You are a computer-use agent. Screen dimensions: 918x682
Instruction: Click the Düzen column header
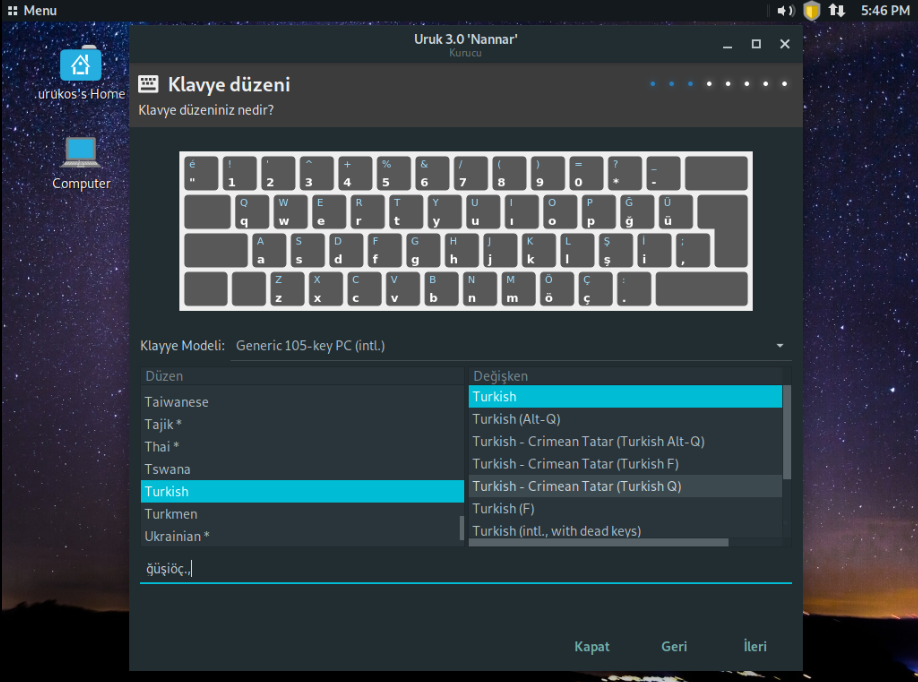[x=302, y=376]
